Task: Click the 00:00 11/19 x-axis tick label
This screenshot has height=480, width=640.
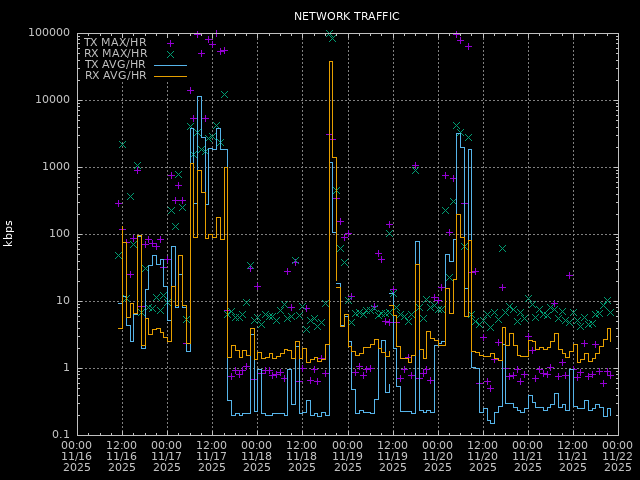Action: [347, 456]
